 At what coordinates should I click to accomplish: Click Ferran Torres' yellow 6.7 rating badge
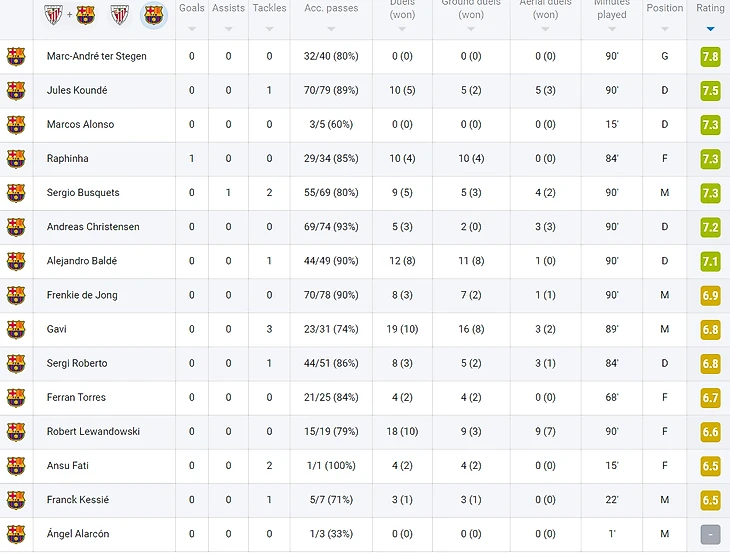710,397
